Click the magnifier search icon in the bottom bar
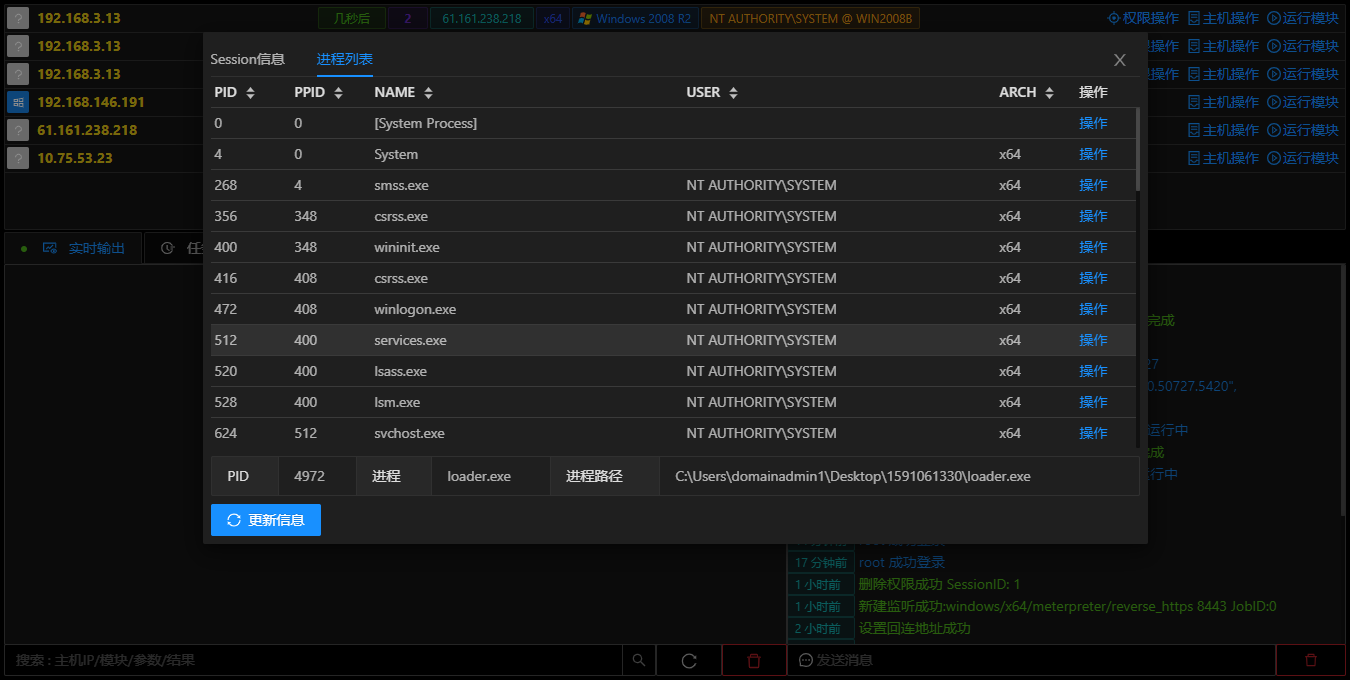 point(639,661)
